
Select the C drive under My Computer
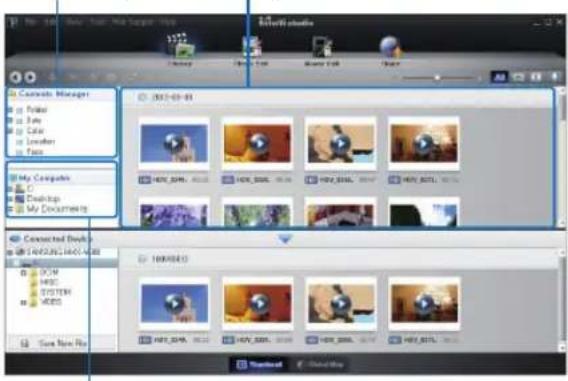(x=30, y=188)
